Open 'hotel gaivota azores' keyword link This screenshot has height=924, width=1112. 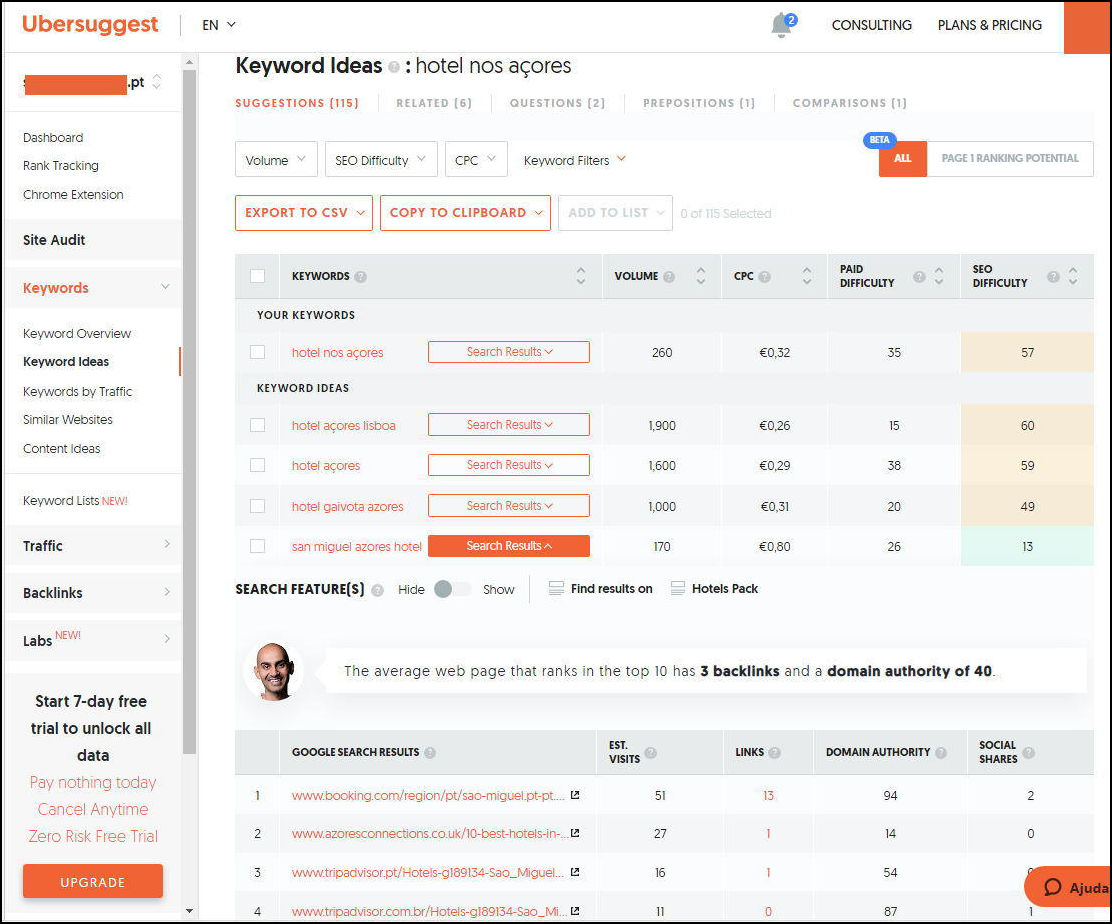[x=348, y=506]
